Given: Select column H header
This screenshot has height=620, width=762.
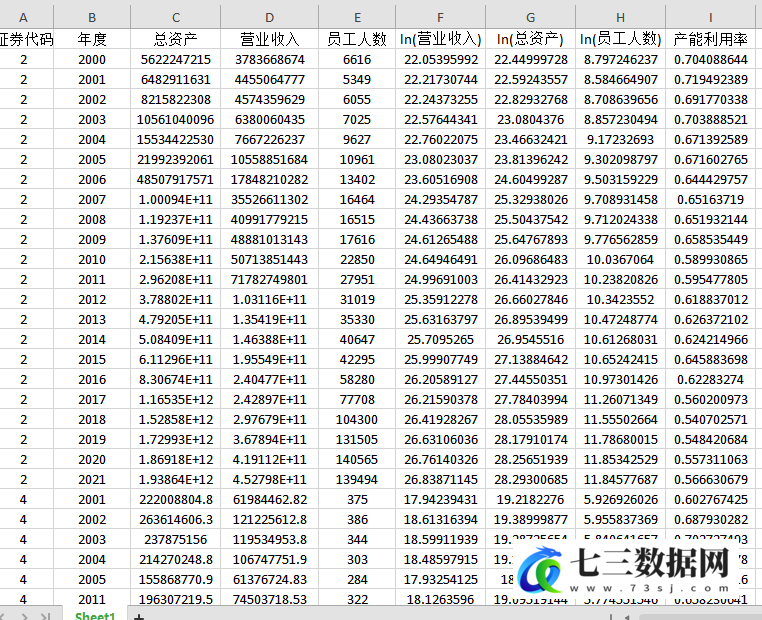Looking at the screenshot, I should [621, 17].
